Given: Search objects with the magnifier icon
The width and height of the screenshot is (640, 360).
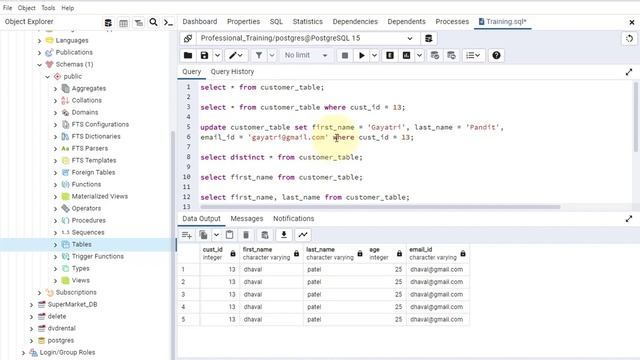Looking at the screenshot, I should pyautogui.click(x=153, y=22).
